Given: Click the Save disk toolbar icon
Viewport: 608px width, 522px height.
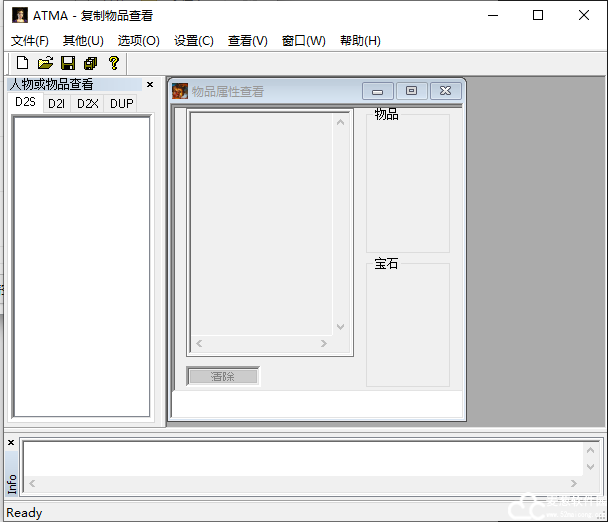Looking at the screenshot, I should point(68,63).
